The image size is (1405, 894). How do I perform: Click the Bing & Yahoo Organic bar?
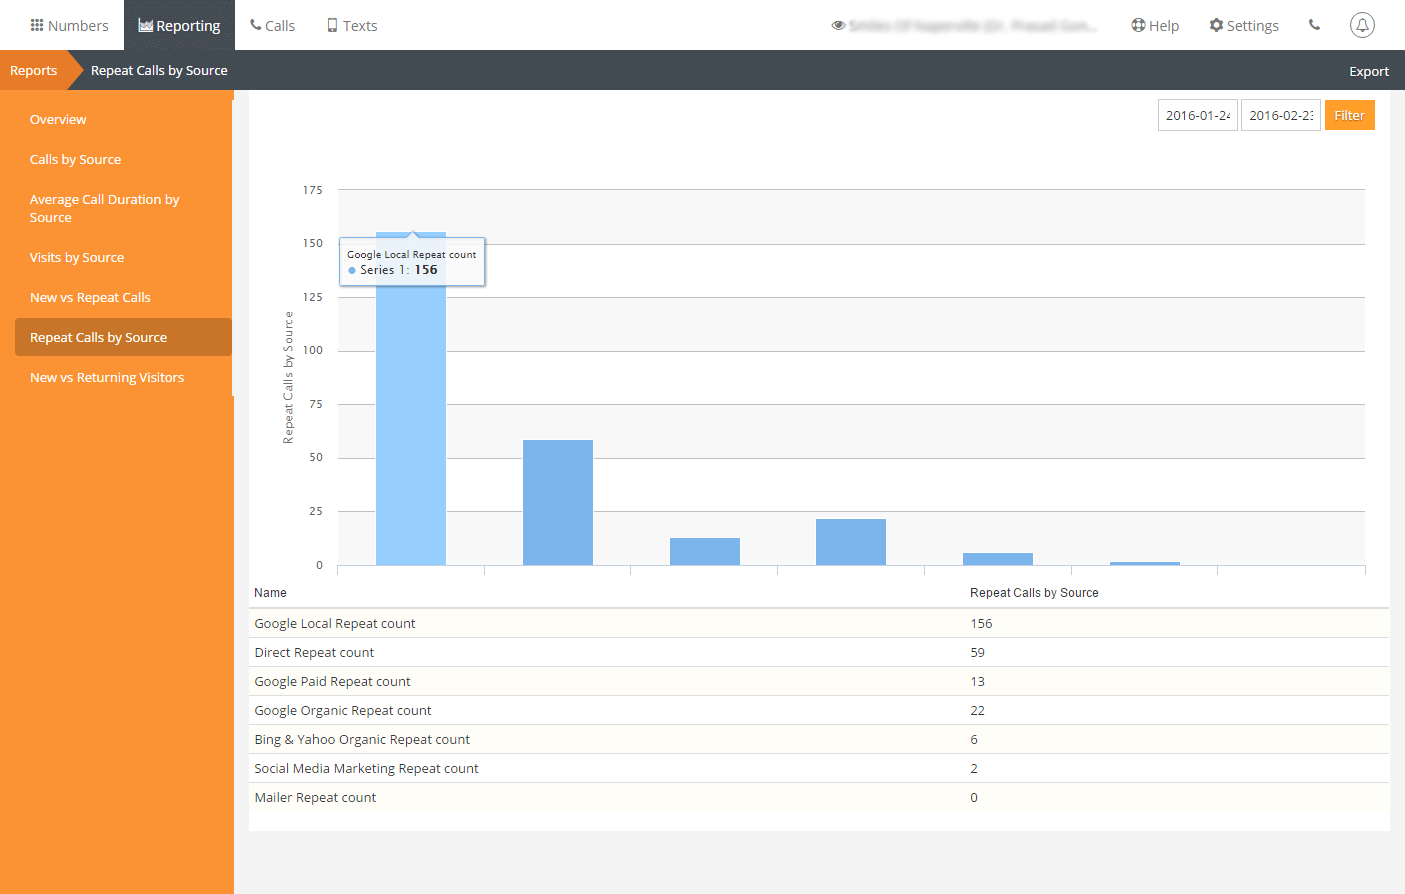click(998, 559)
